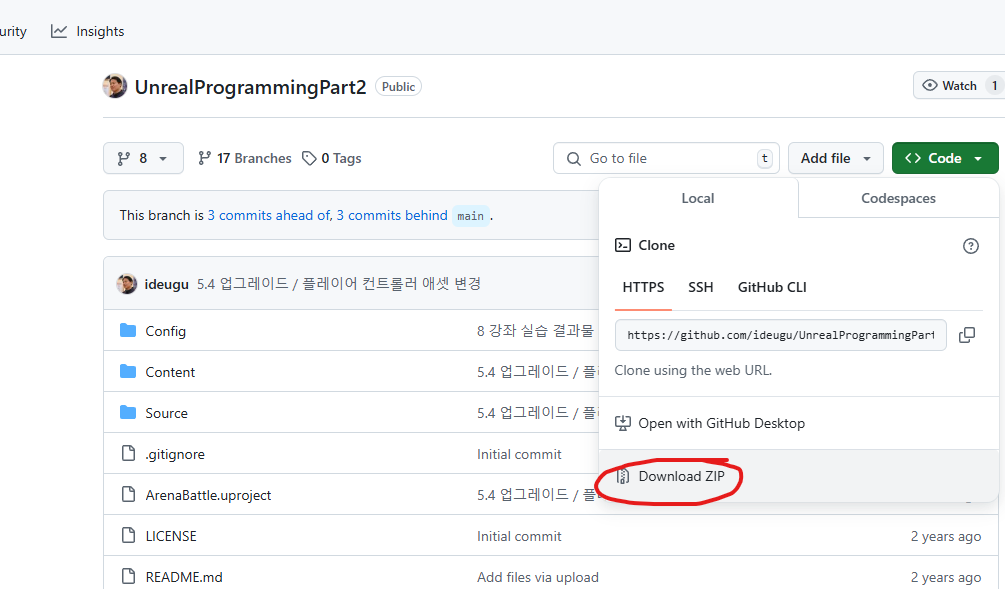Viewport: 1005px width, 589px height.
Task: Click the Insights graph icon
Action: coord(59,31)
